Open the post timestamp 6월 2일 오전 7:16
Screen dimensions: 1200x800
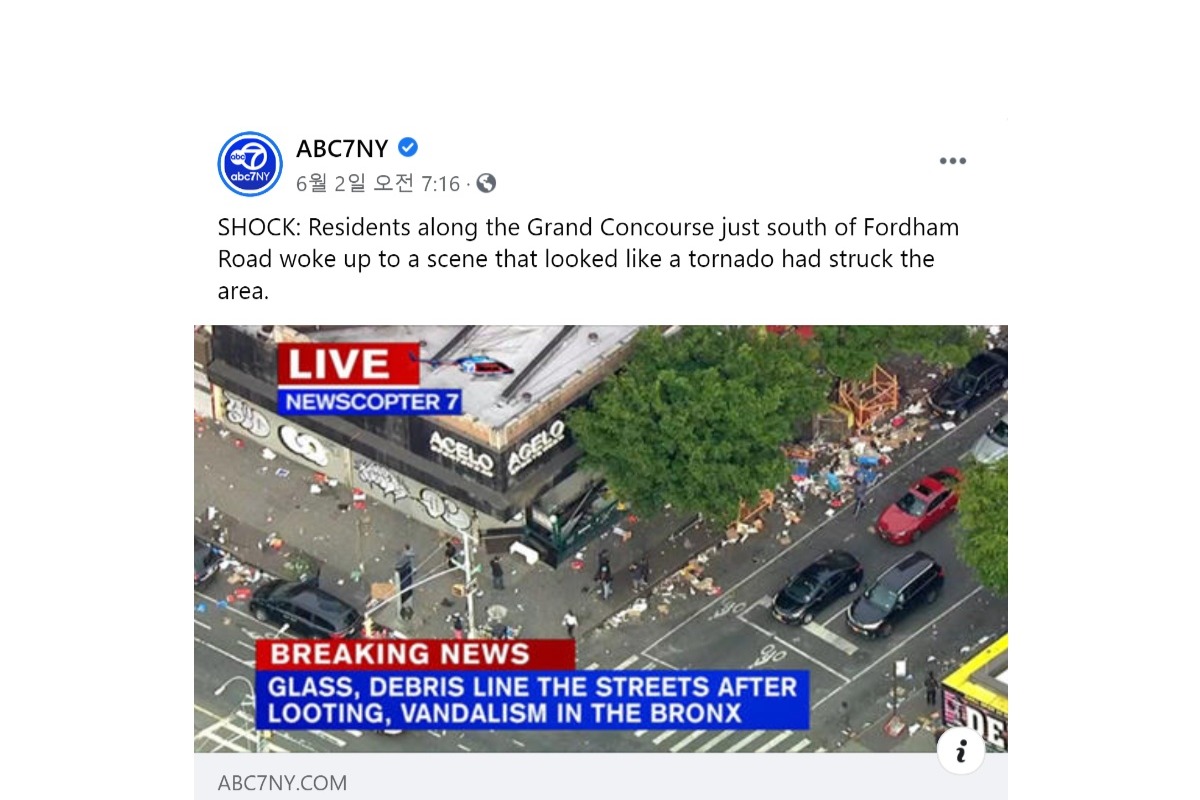tap(378, 184)
